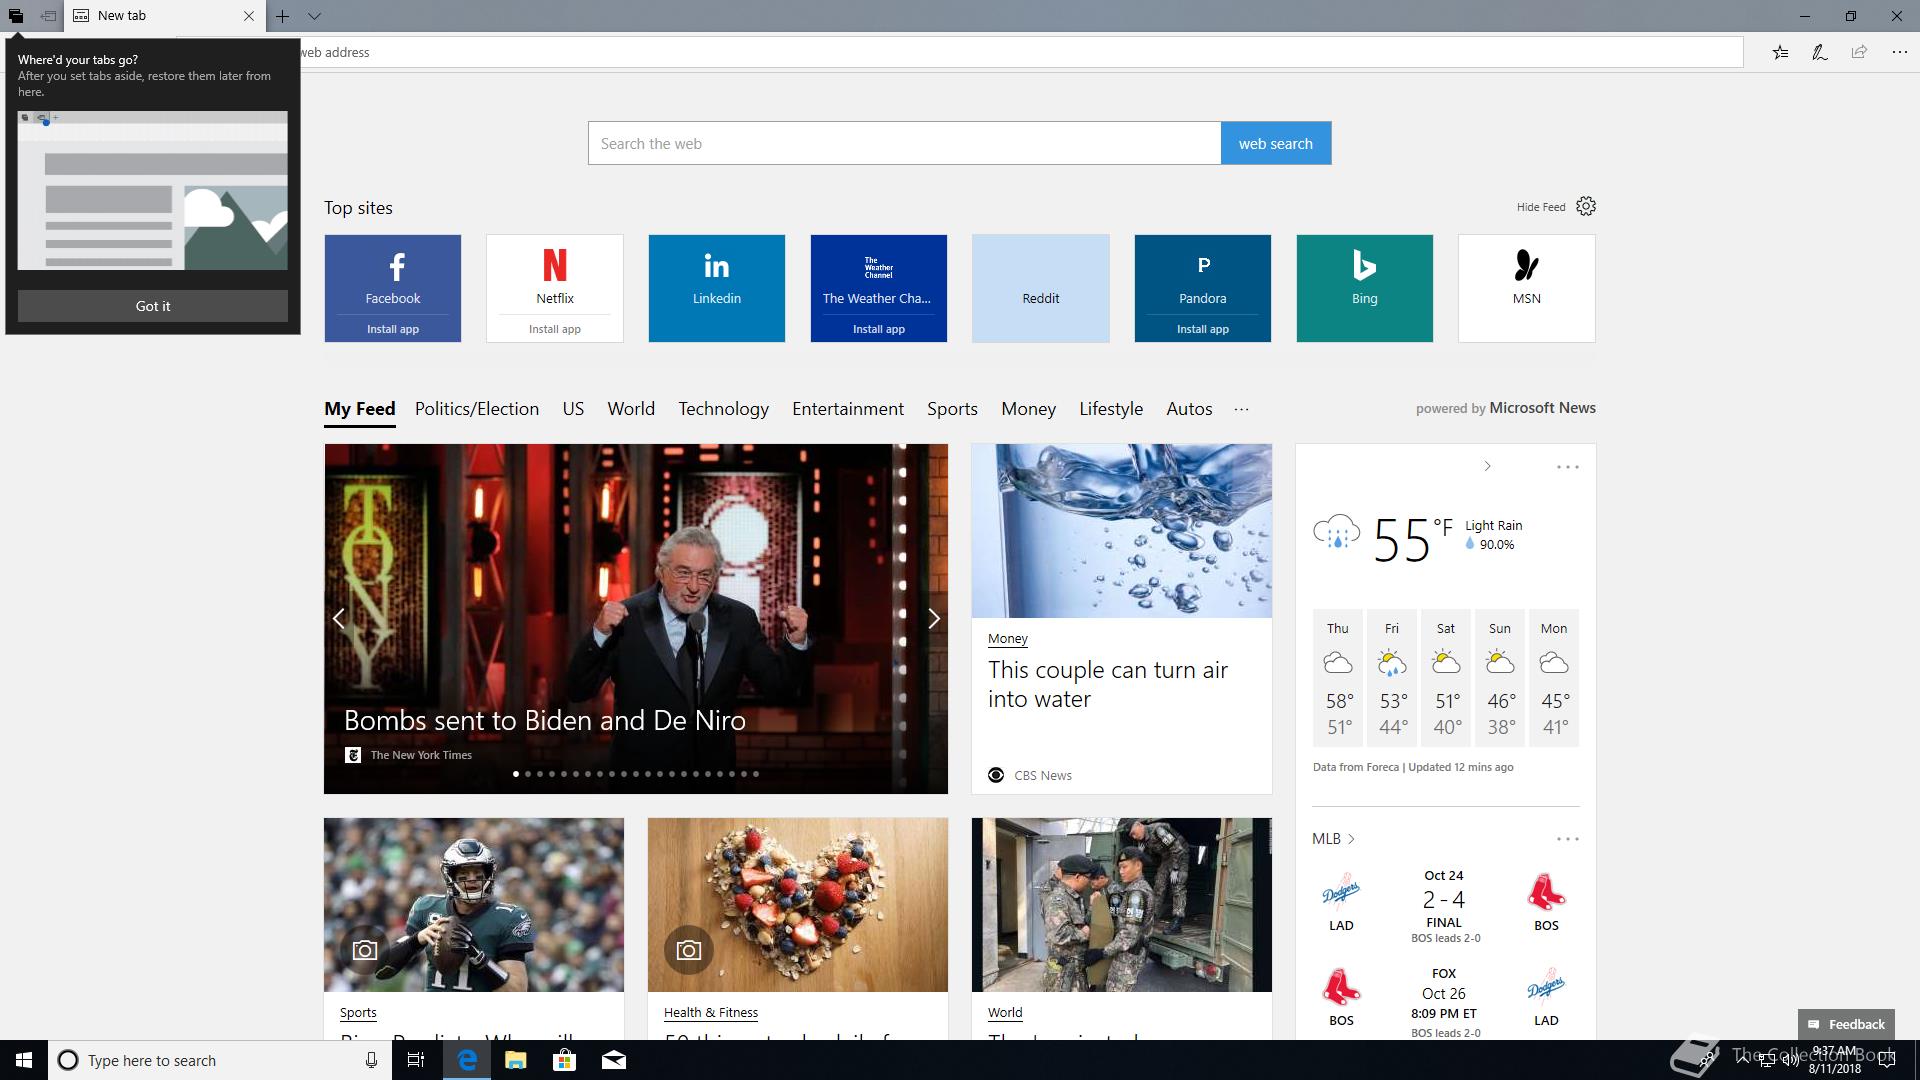Open the Eagles quarterback Sports photo gallery
This screenshot has width=1920, height=1080.
(474, 905)
